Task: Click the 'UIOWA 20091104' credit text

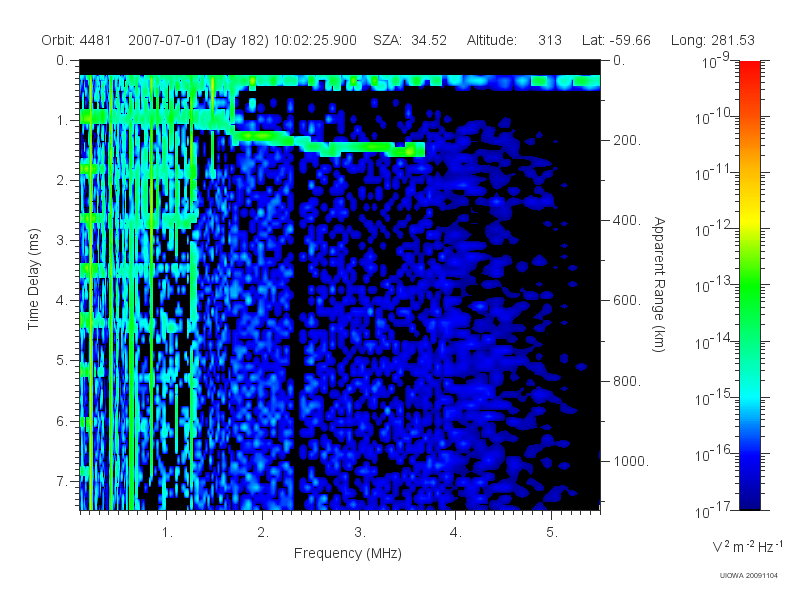Action: point(748,576)
